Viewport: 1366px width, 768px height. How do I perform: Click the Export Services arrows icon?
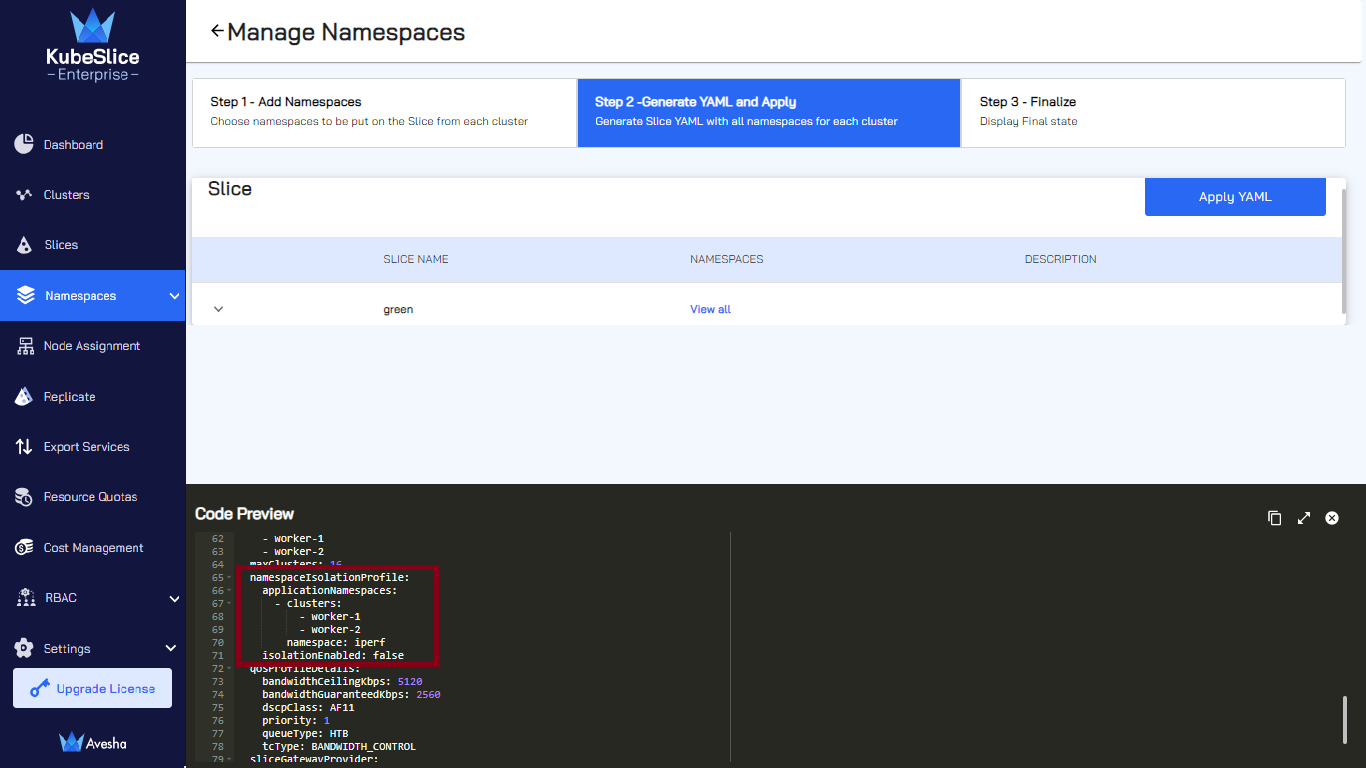click(x=24, y=447)
